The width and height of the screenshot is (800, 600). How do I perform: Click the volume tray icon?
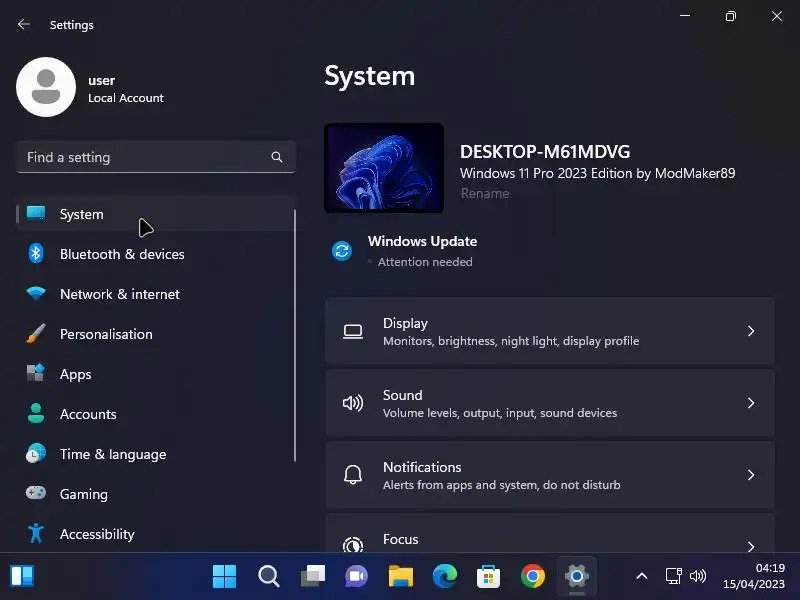pos(697,577)
